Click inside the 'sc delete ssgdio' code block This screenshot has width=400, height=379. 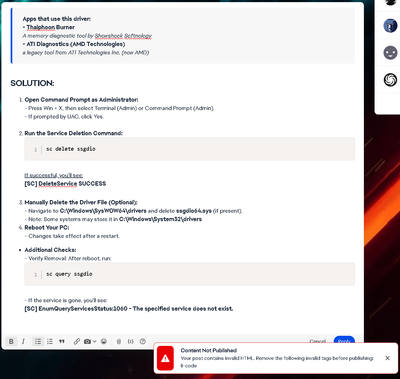(190, 149)
